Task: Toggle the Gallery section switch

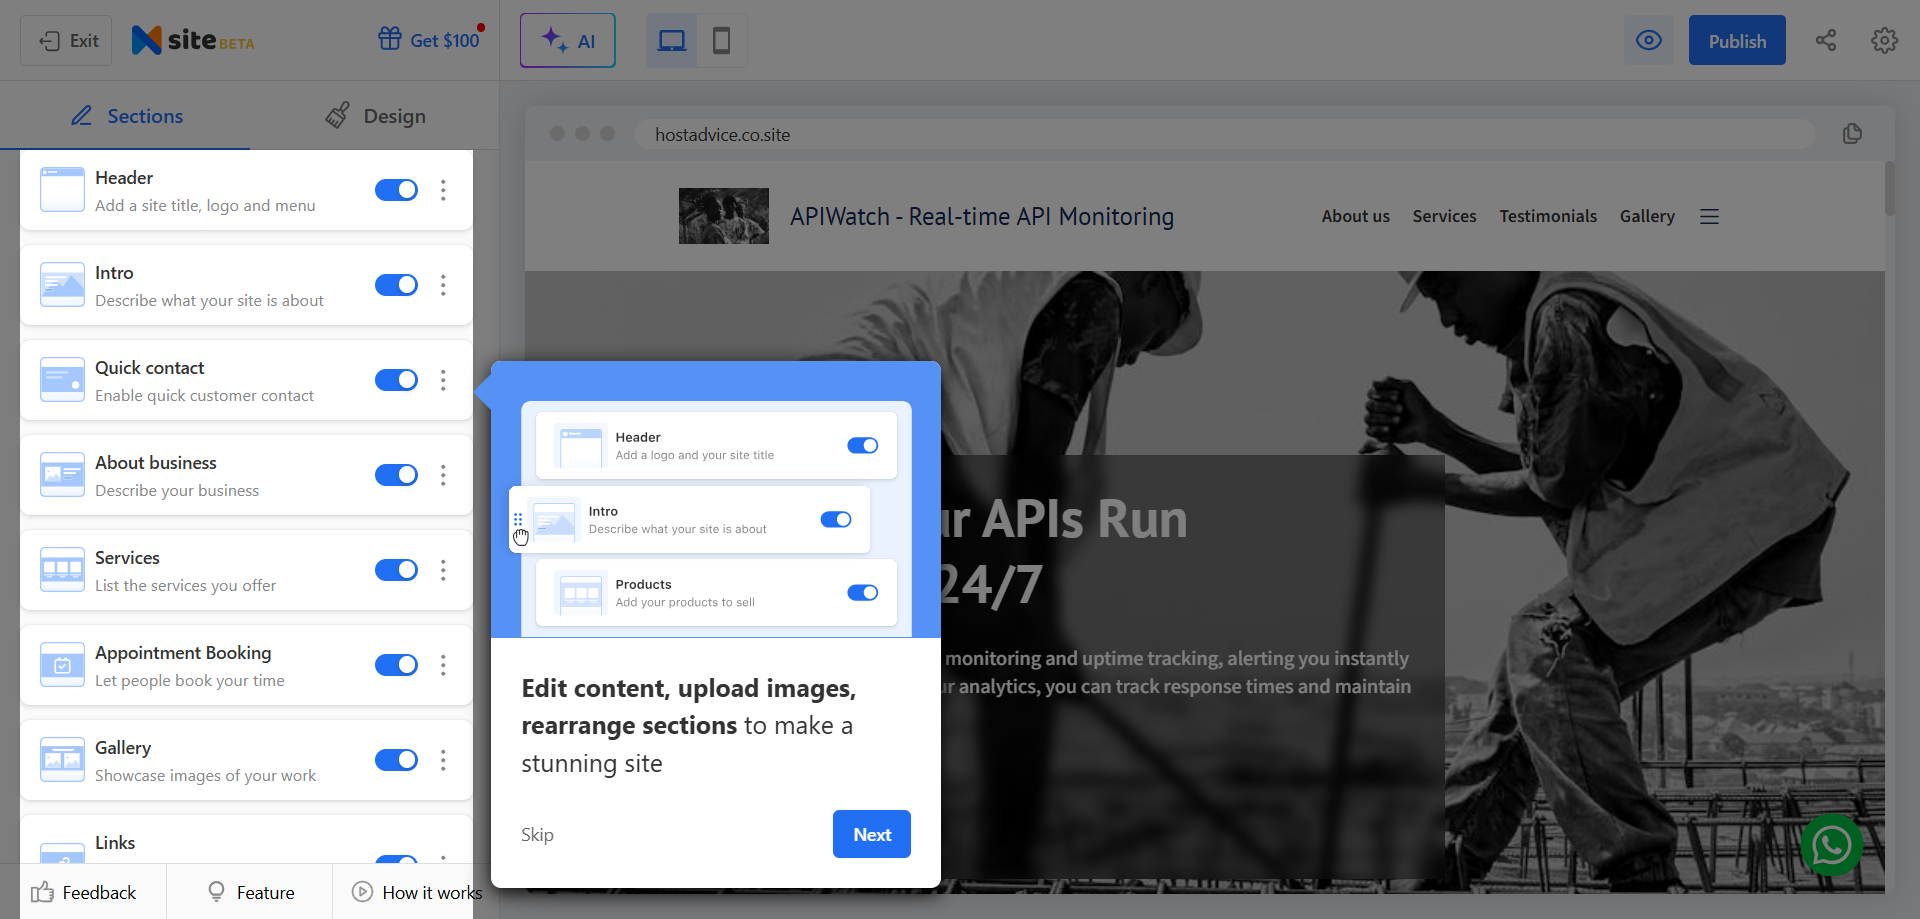Action: (x=396, y=760)
